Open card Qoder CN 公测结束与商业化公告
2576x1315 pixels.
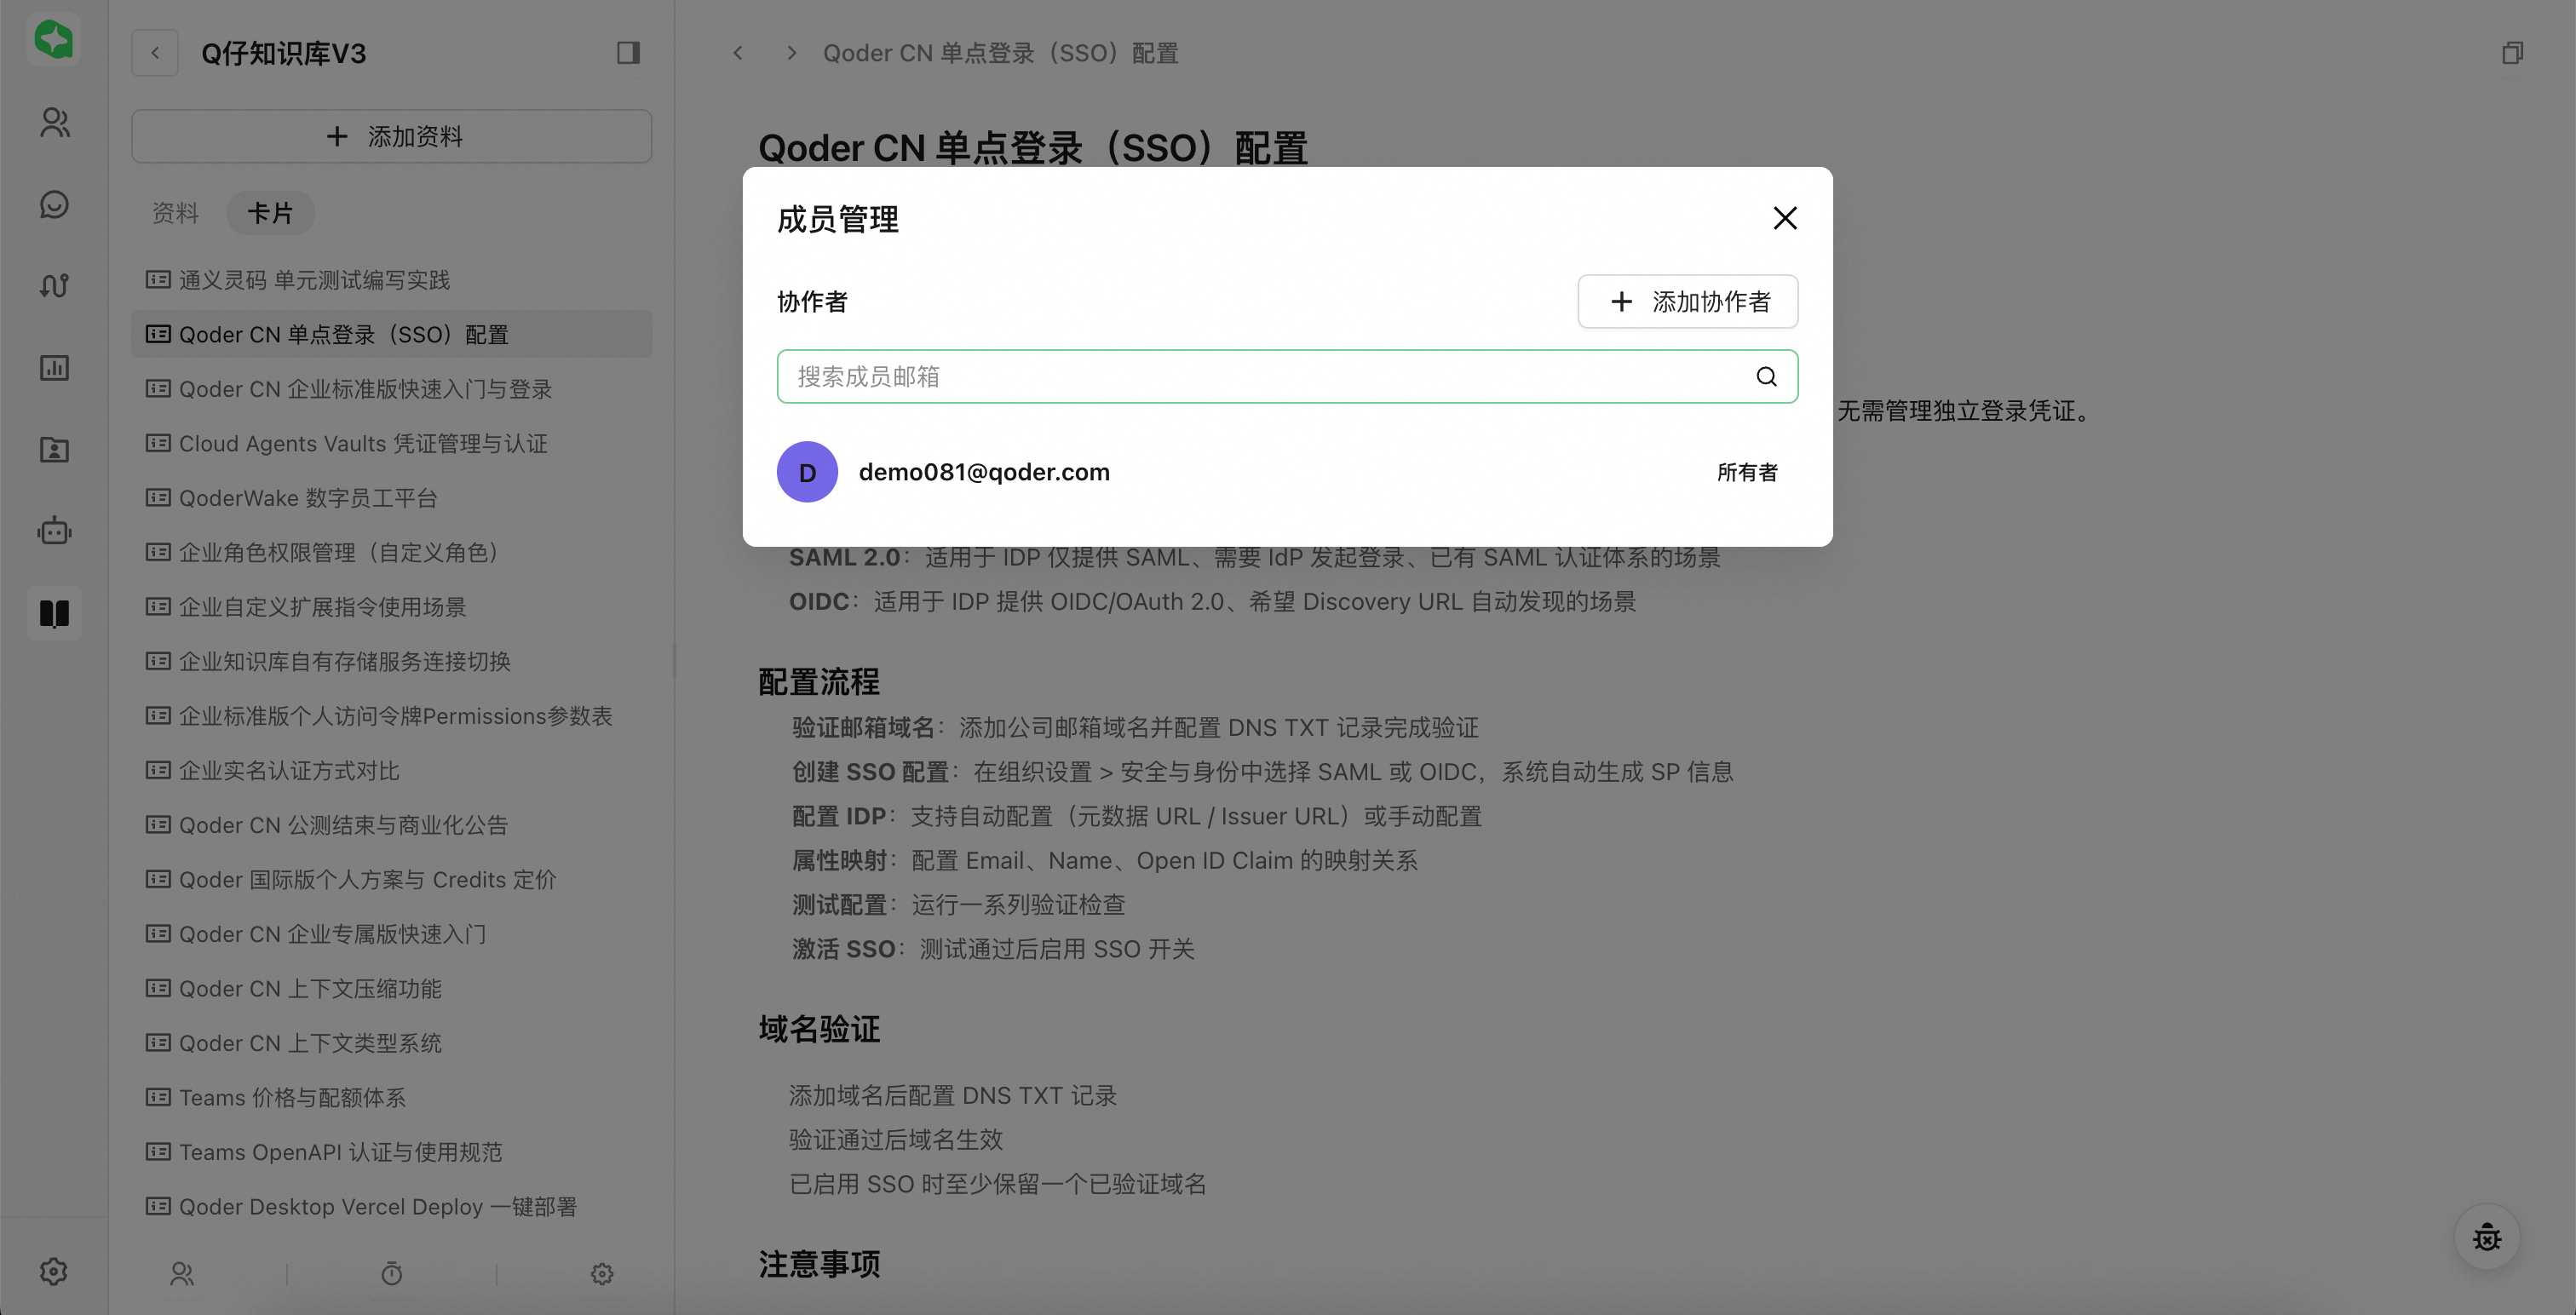(x=391, y=825)
